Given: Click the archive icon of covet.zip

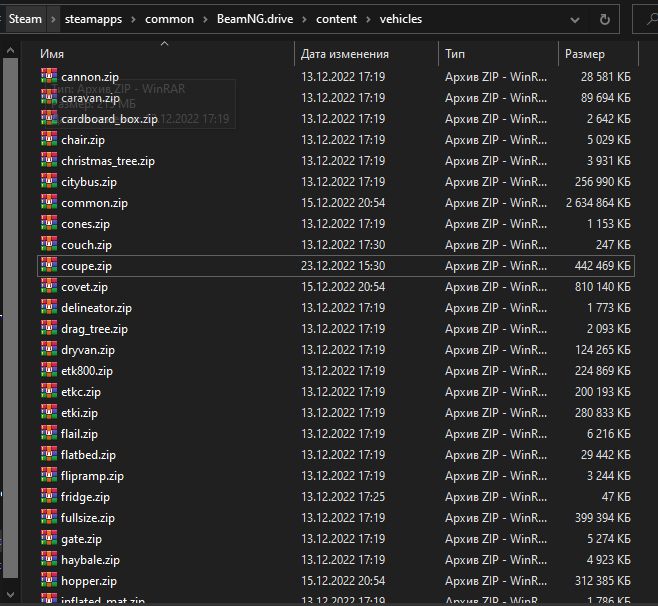Looking at the screenshot, I should pyautogui.click(x=49, y=286).
